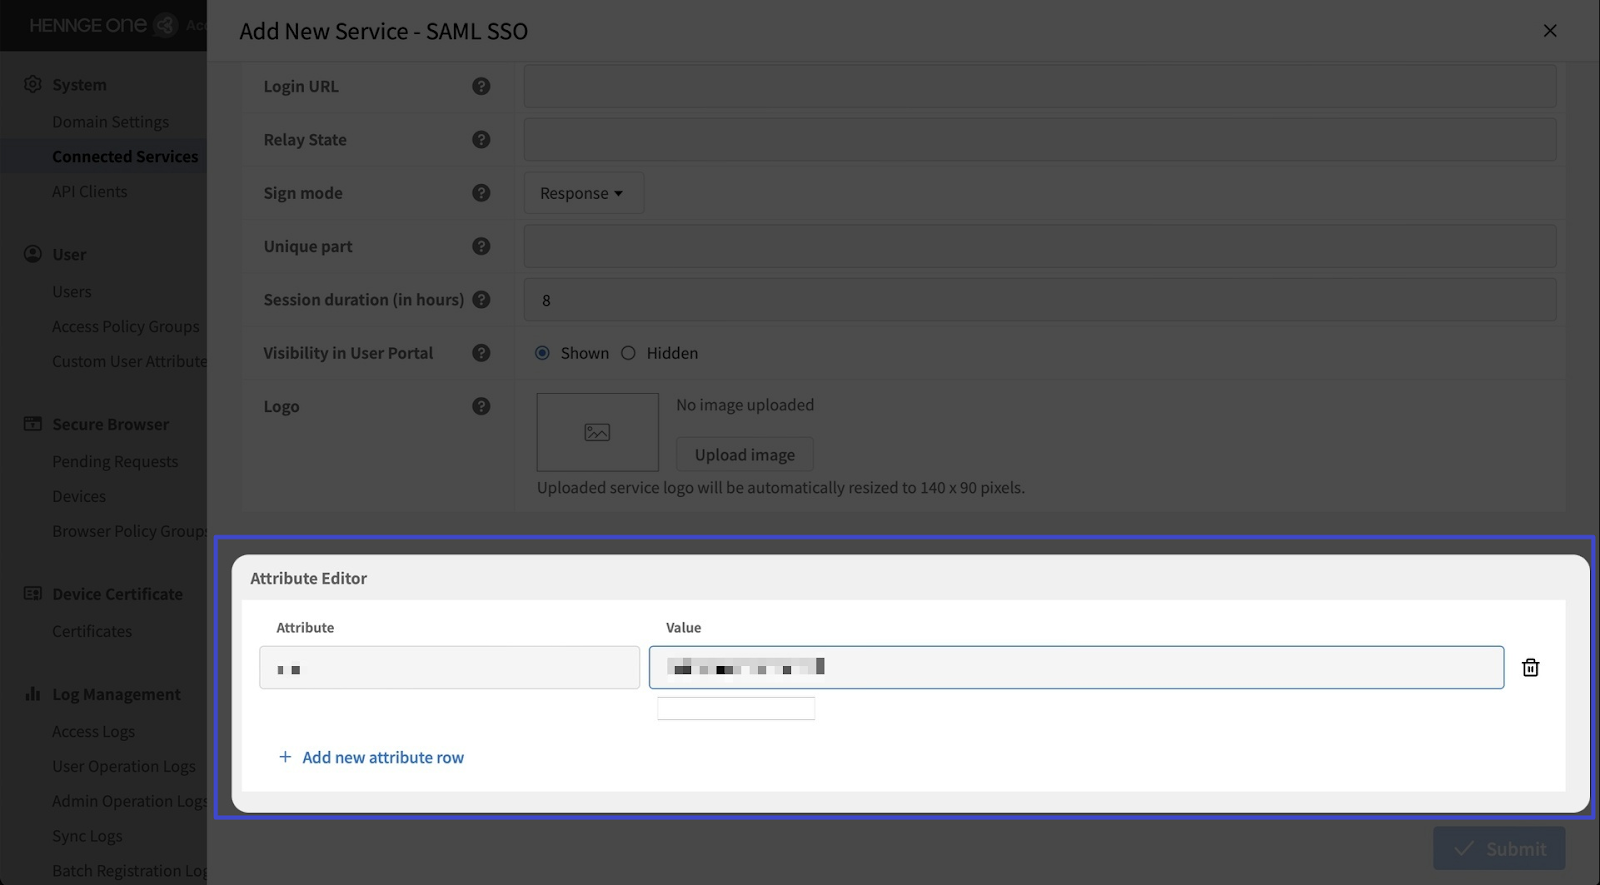Go to Domain Settings in sidebar
1600x885 pixels.
[x=110, y=122]
